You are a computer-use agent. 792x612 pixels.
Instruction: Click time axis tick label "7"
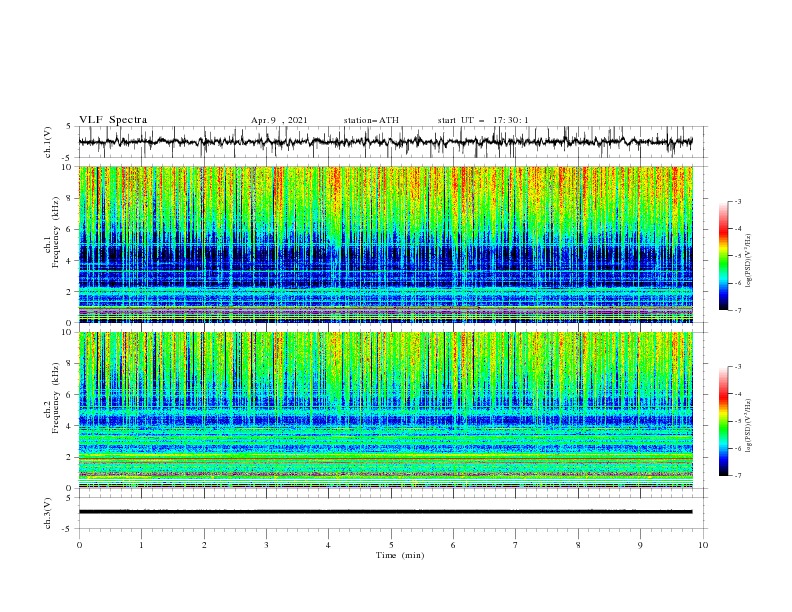516,545
